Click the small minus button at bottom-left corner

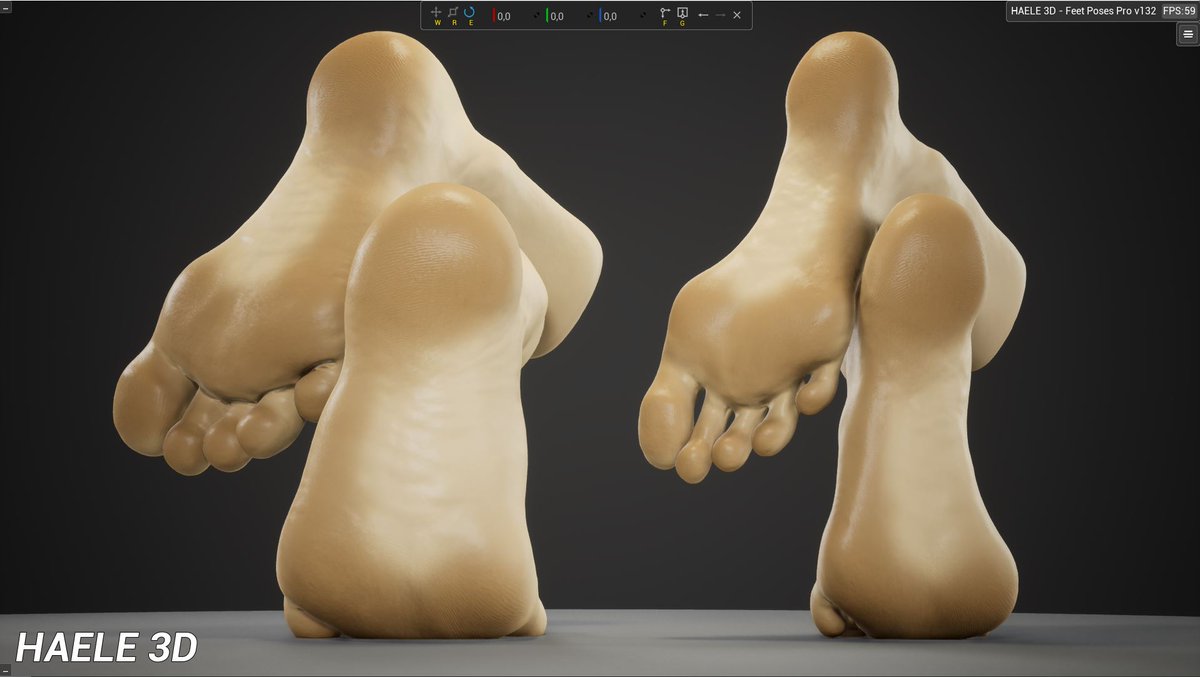4,668
